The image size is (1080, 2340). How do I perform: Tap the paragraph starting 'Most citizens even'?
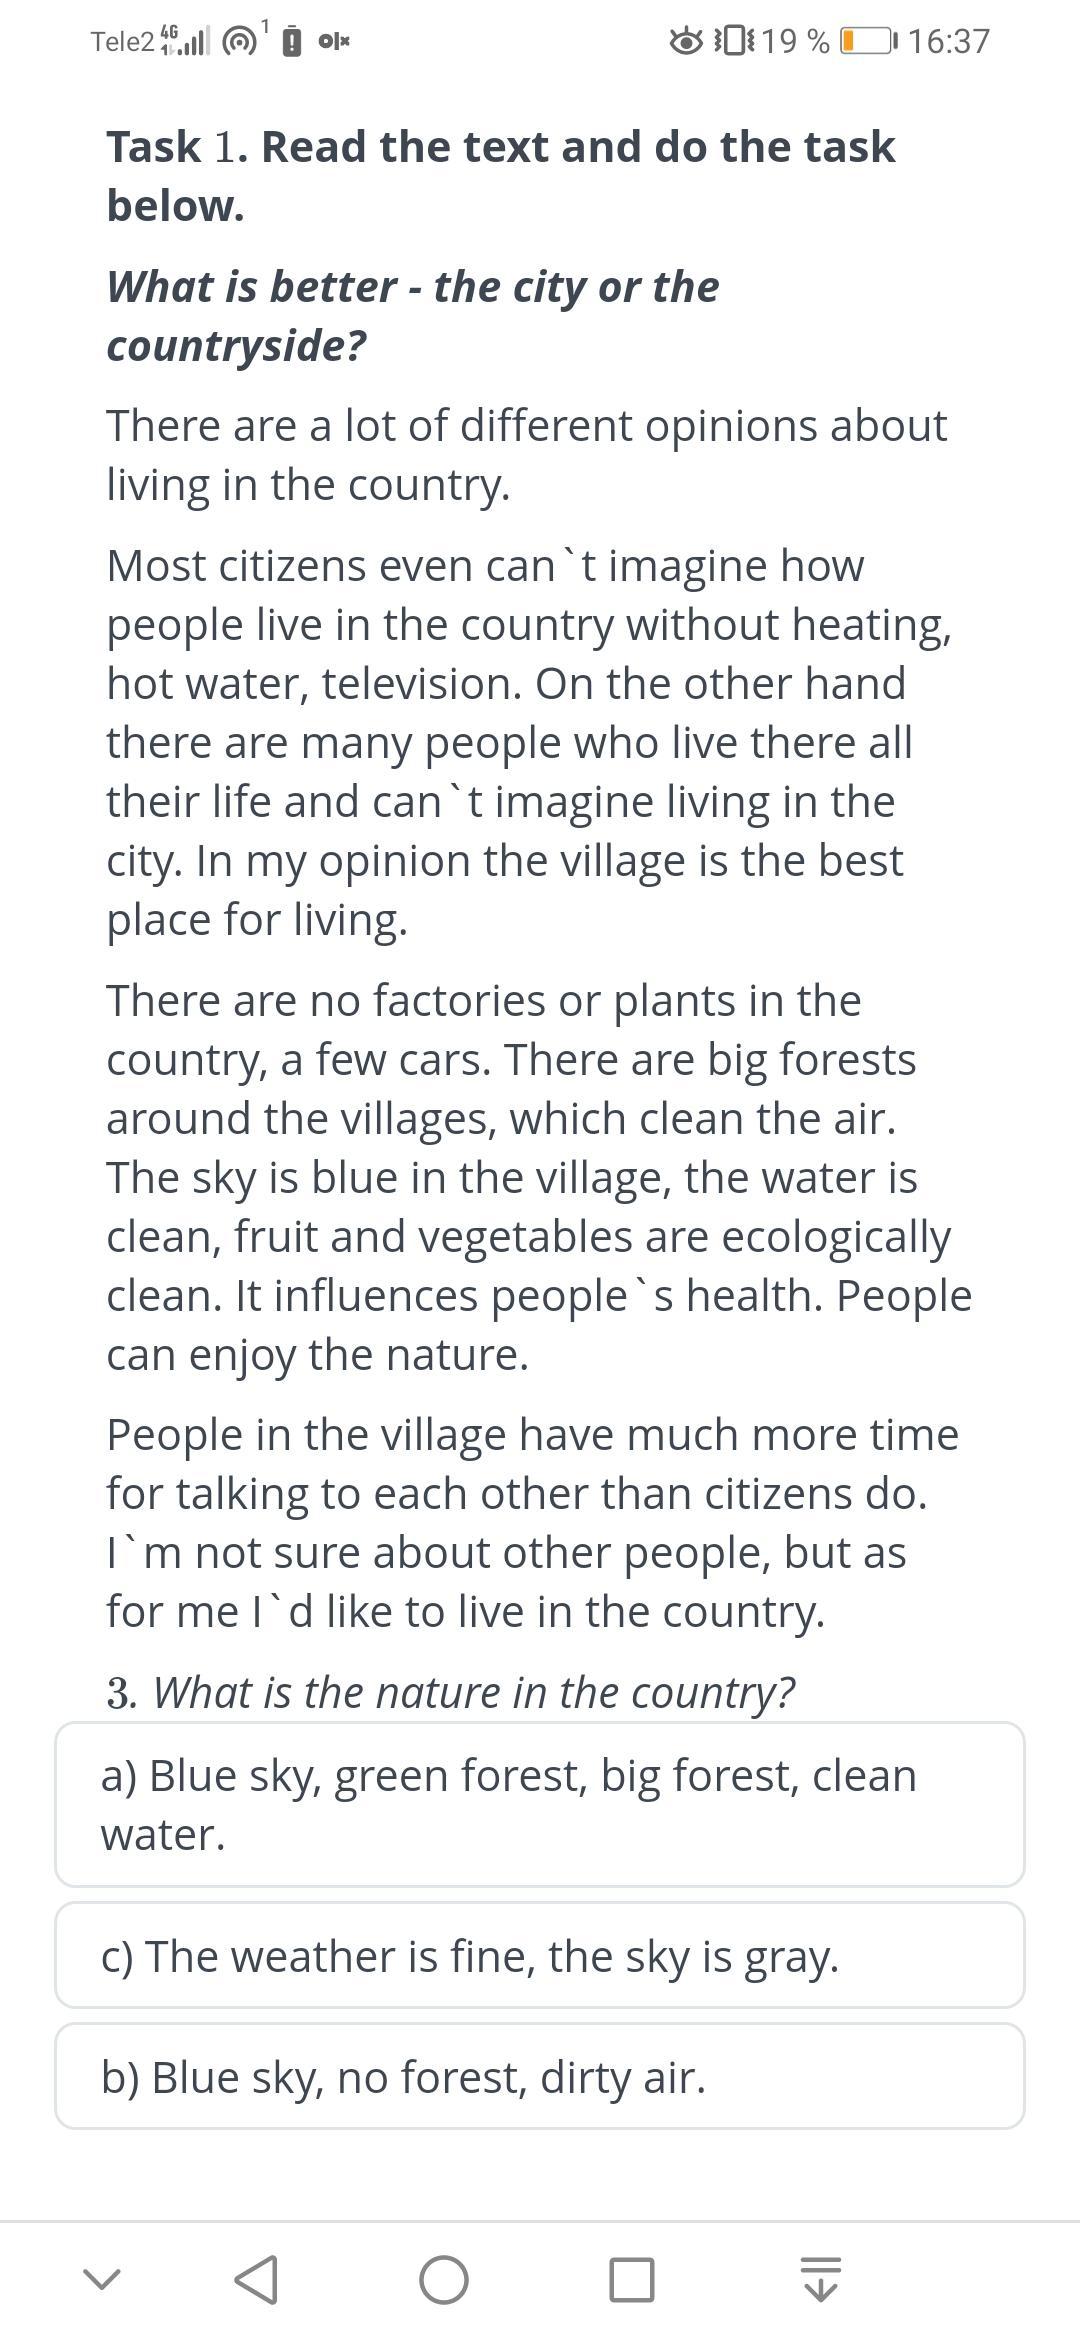coord(530,742)
